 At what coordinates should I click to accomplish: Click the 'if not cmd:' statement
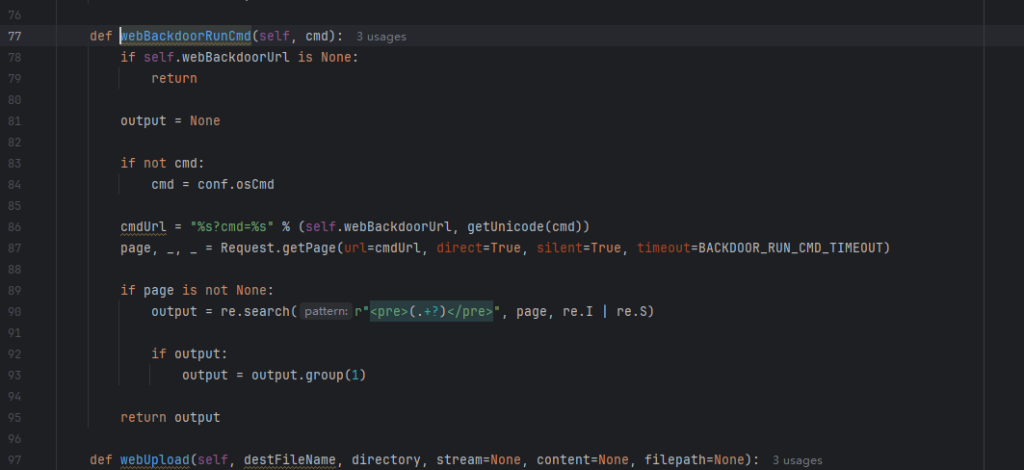[162, 163]
